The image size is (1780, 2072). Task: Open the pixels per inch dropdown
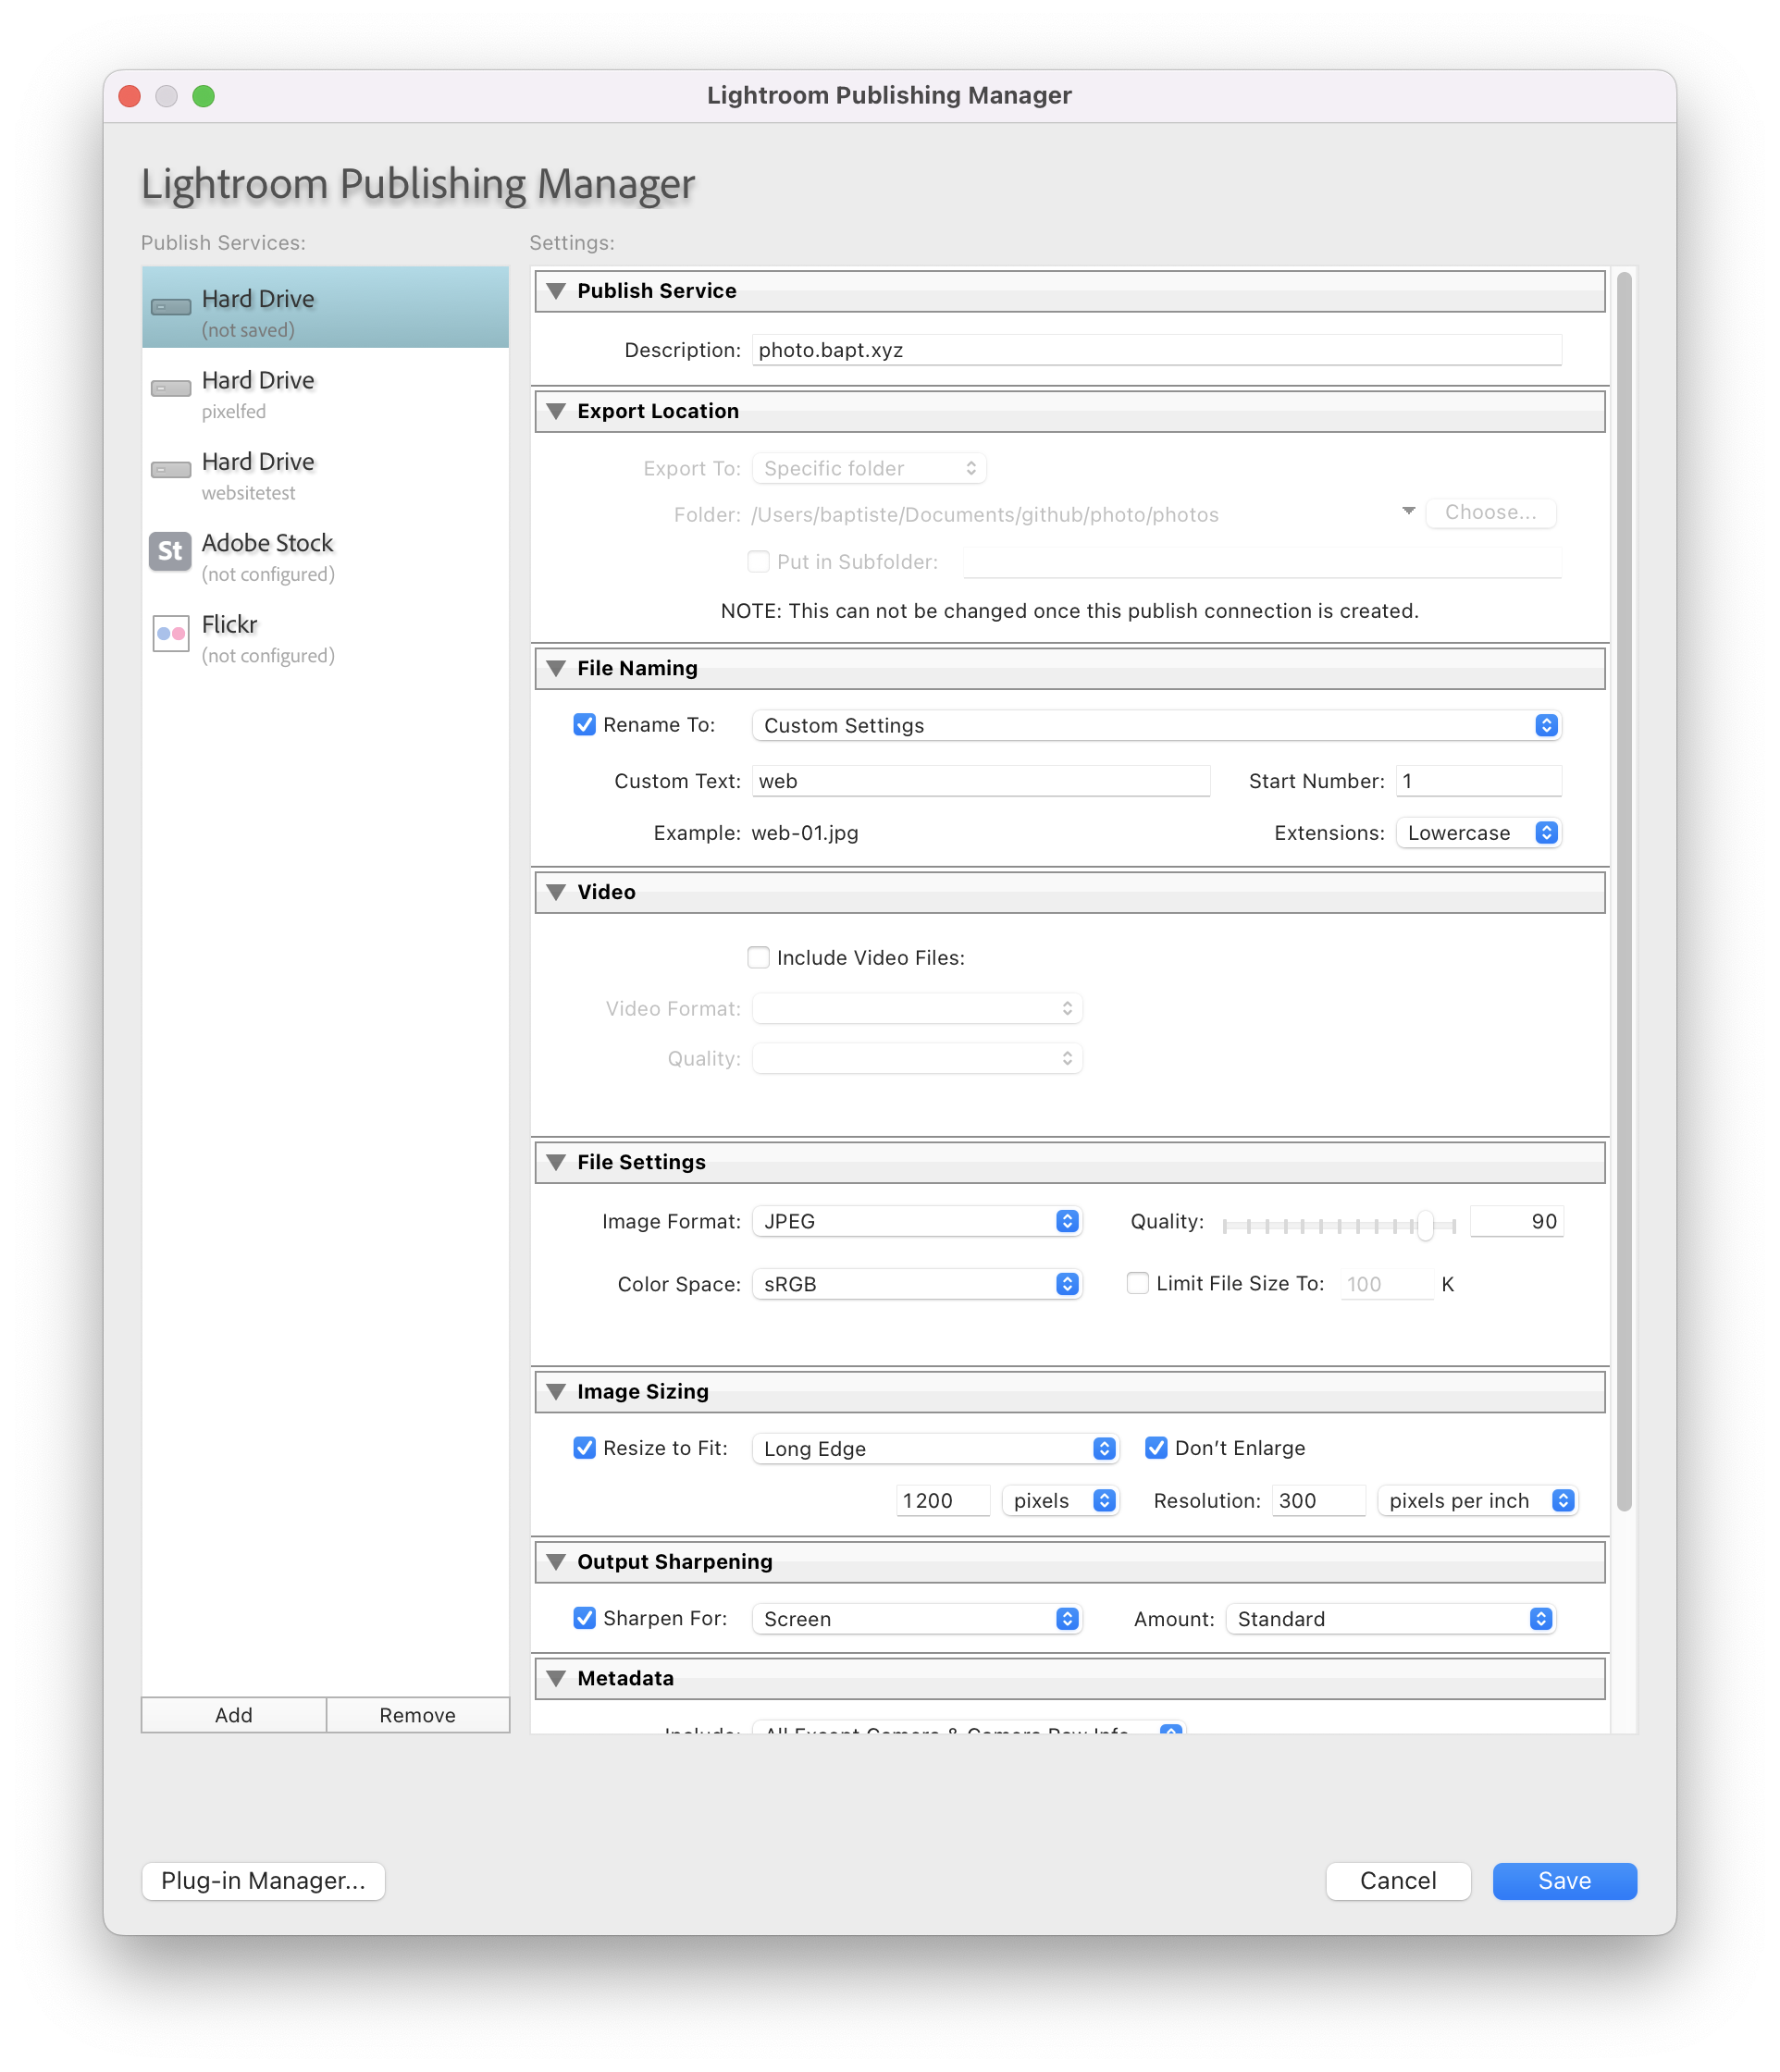click(x=1477, y=1501)
